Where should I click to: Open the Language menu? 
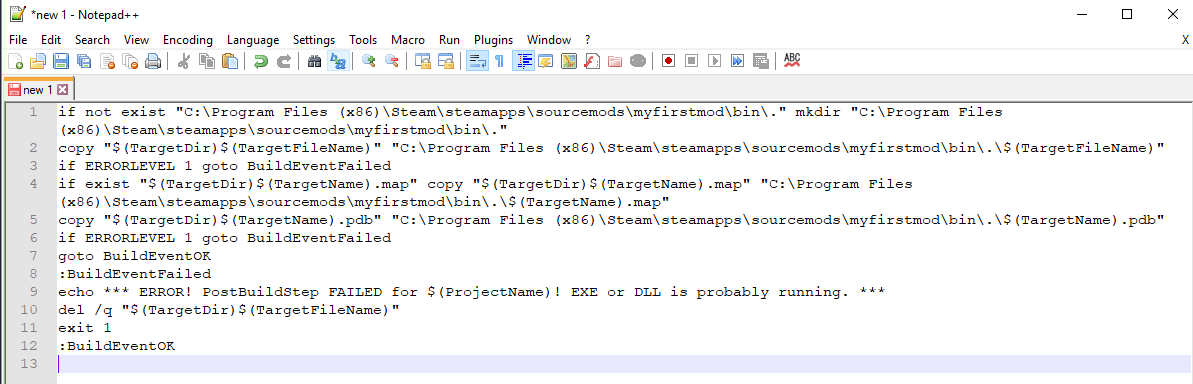point(253,40)
